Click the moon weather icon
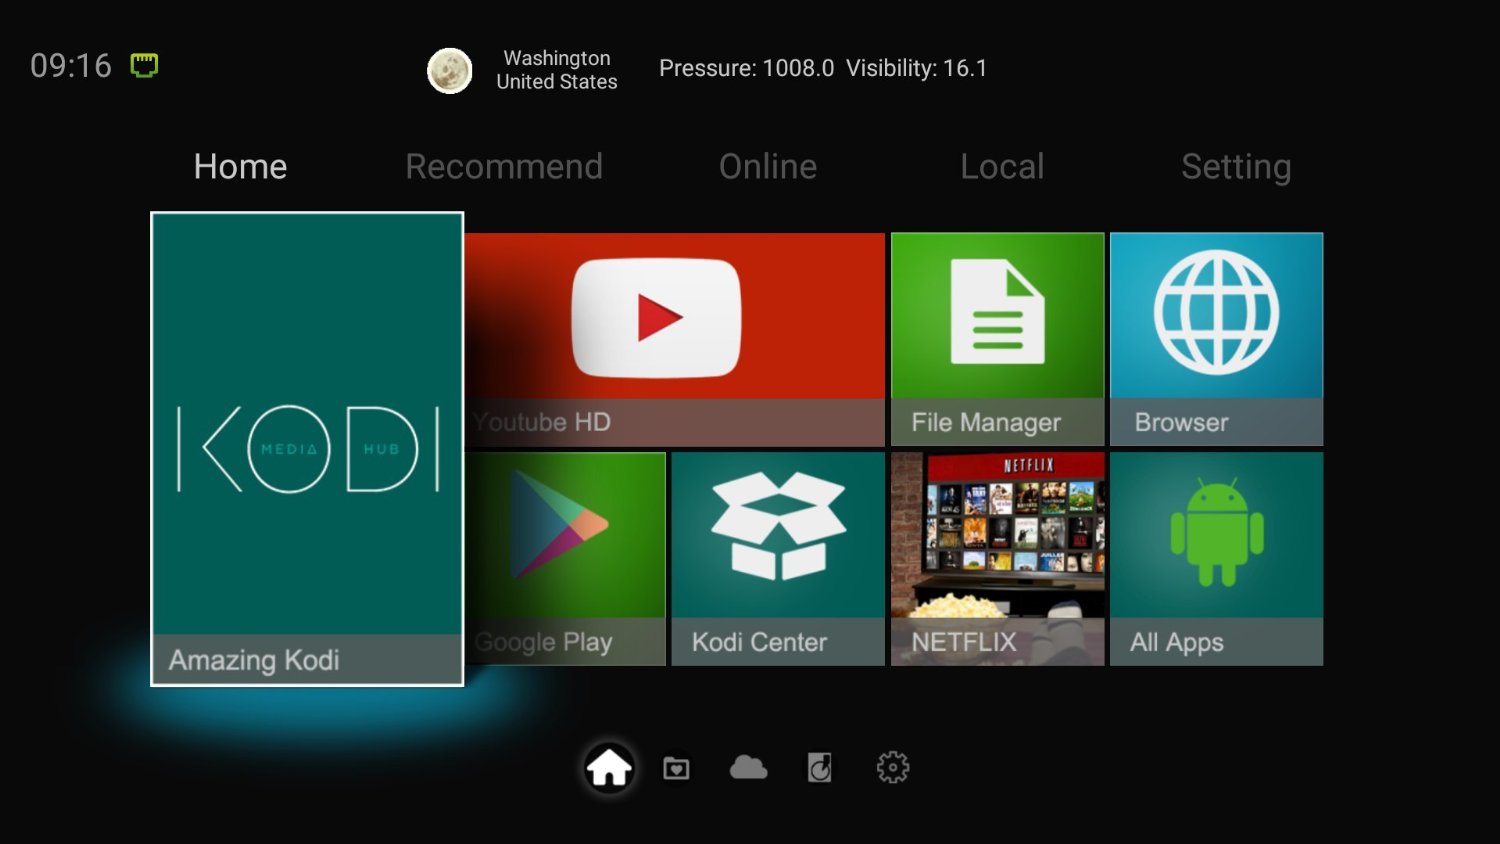Image resolution: width=1500 pixels, height=844 pixels. [x=450, y=71]
